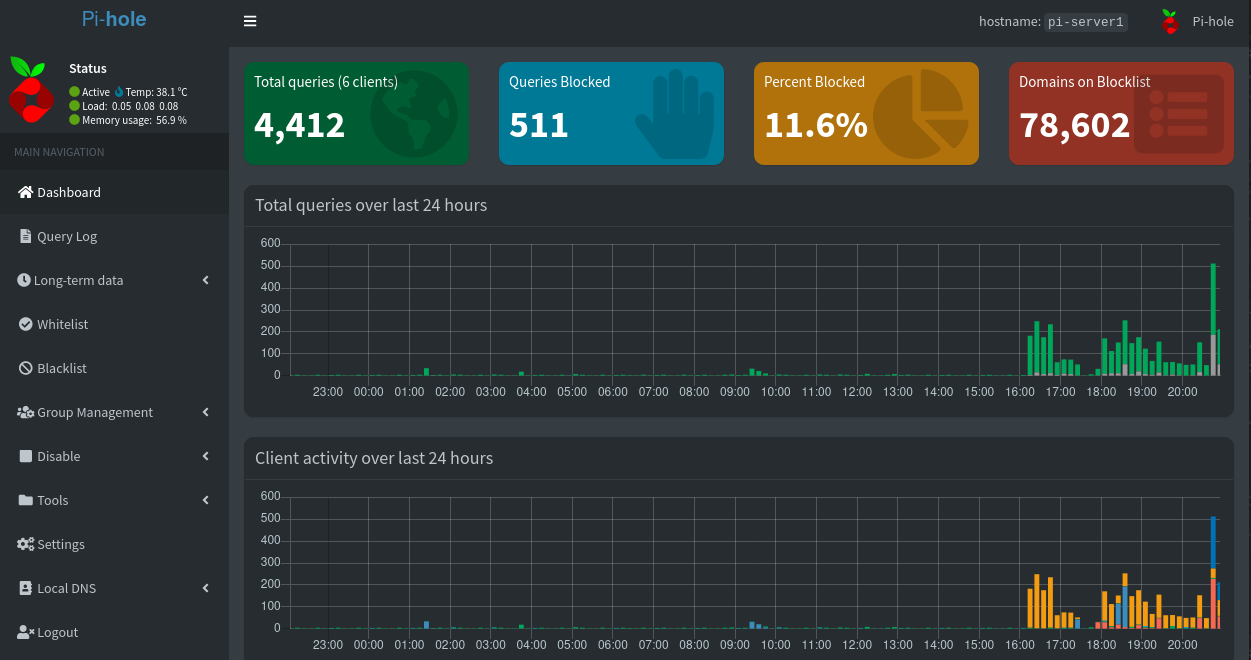Expand the Disable submenu chevron
The width and height of the screenshot is (1251, 660).
(x=206, y=456)
